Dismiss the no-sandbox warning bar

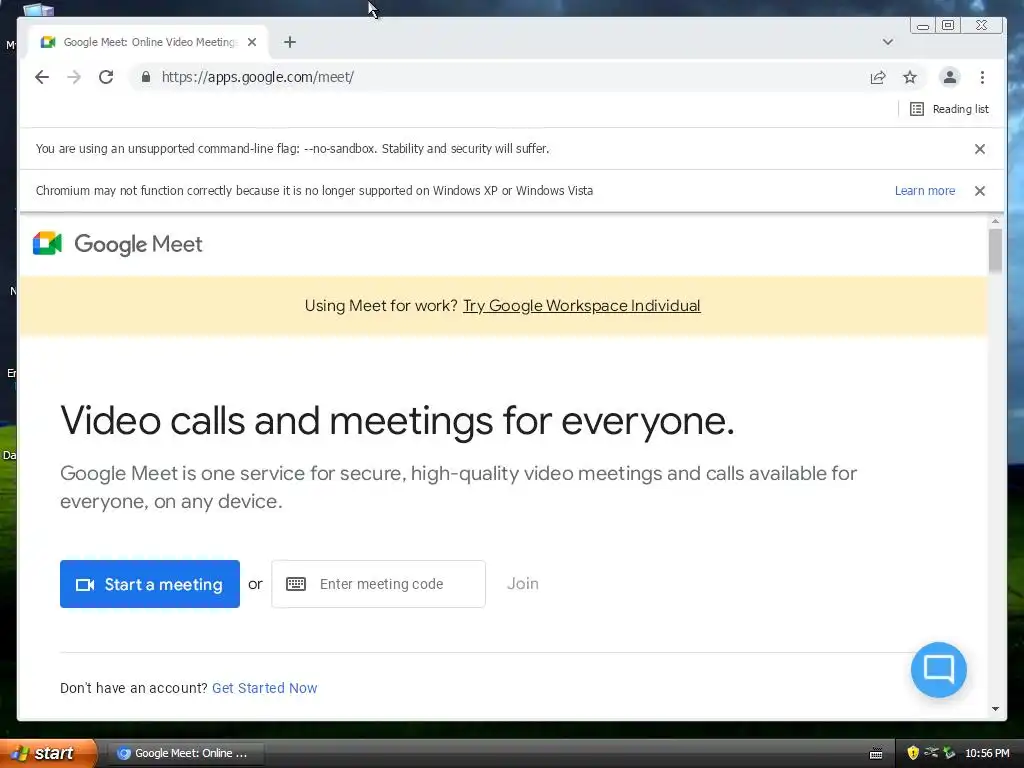pos(980,149)
